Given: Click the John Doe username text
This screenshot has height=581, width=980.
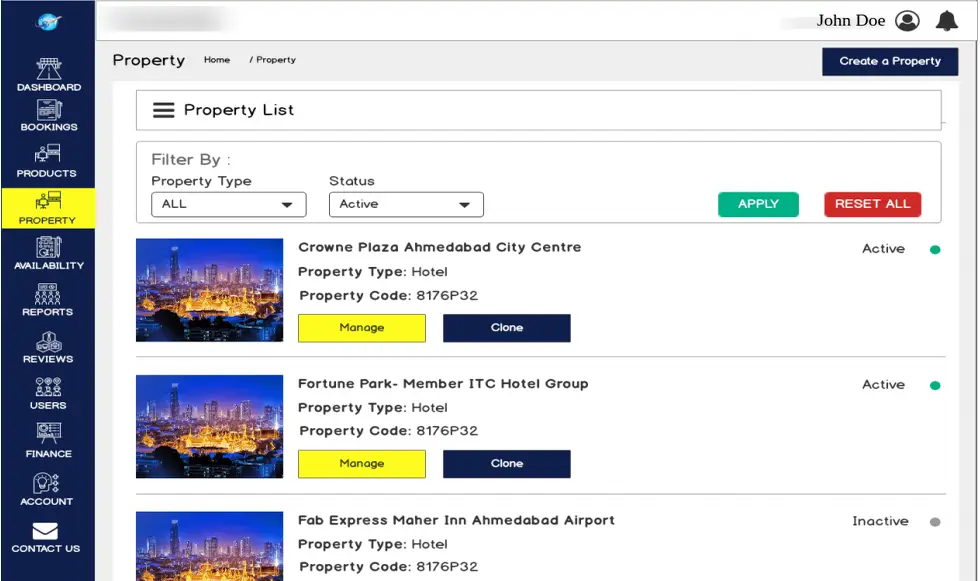Looking at the screenshot, I should point(851,21).
